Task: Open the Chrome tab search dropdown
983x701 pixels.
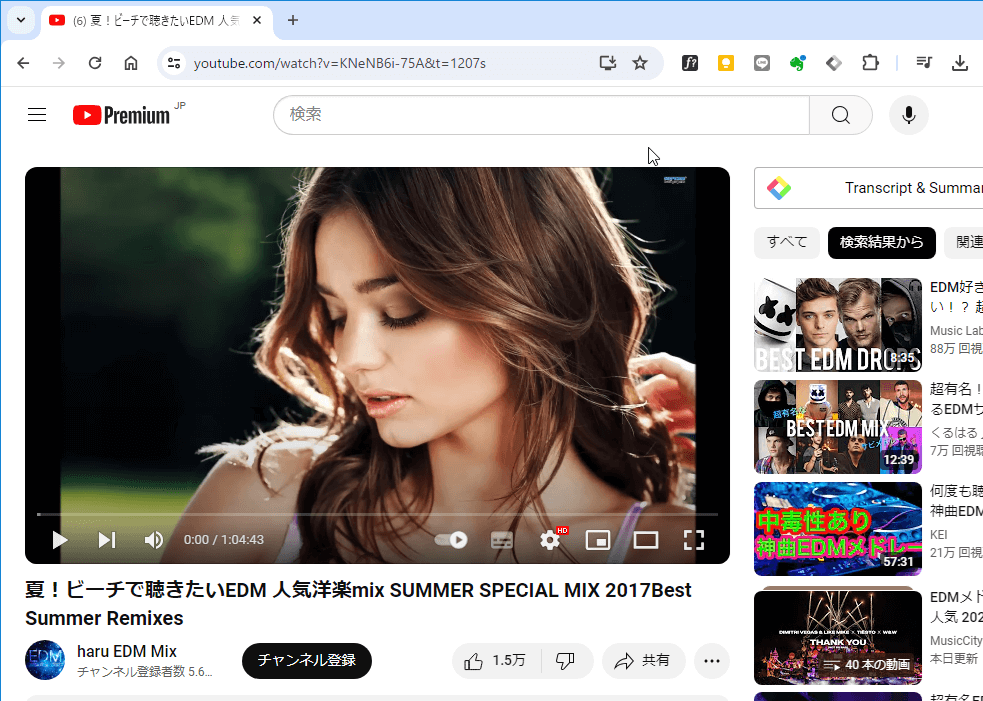Action: [x=20, y=20]
